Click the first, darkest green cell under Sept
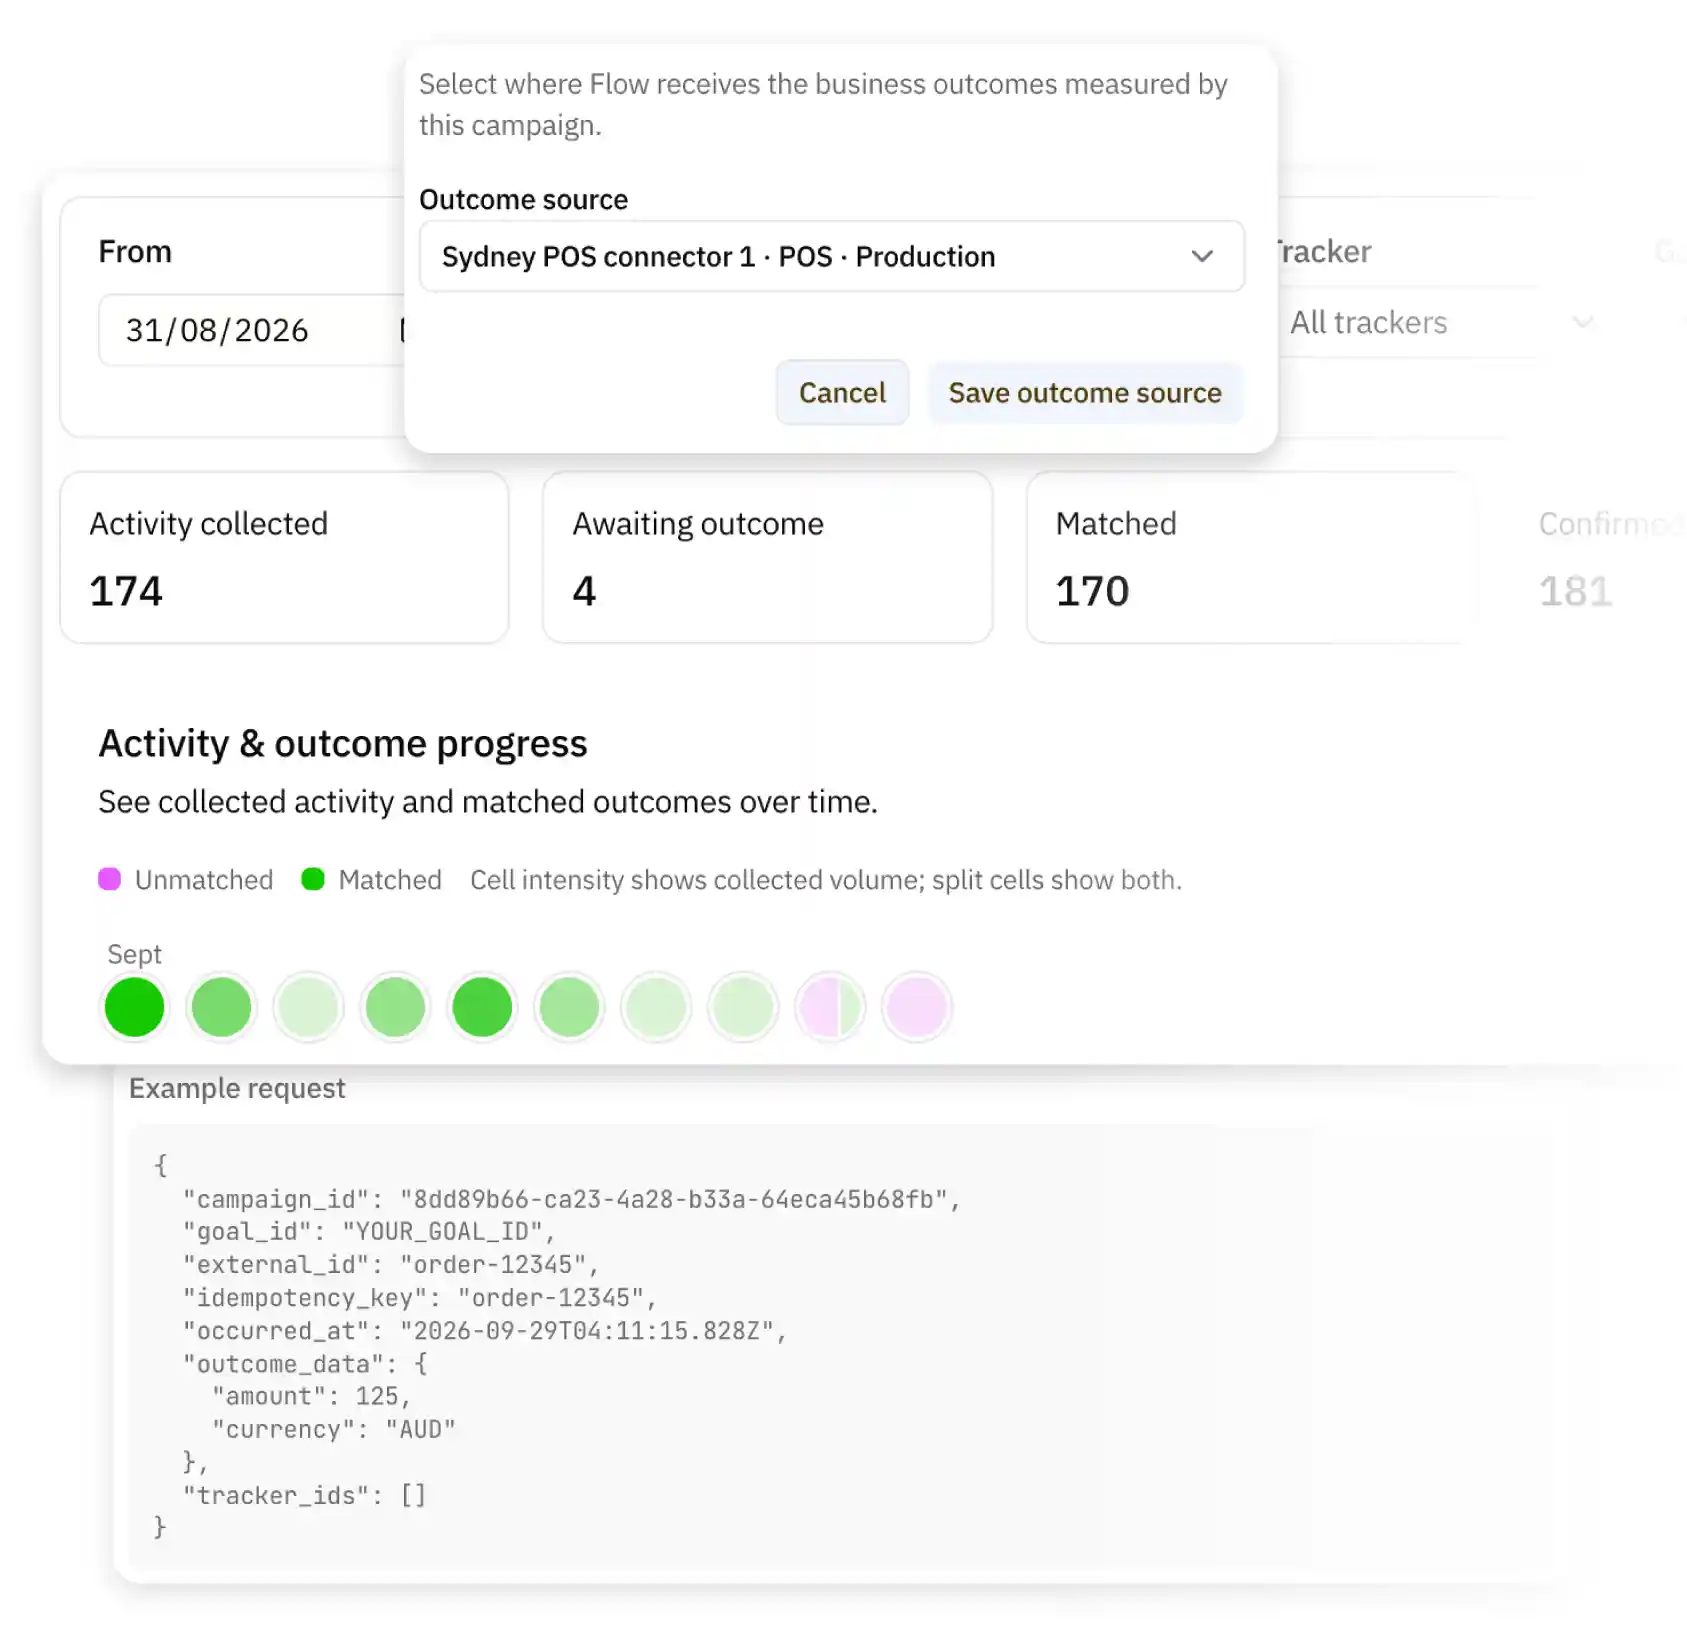The height and width of the screenshot is (1627, 1687). click(x=134, y=1007)
